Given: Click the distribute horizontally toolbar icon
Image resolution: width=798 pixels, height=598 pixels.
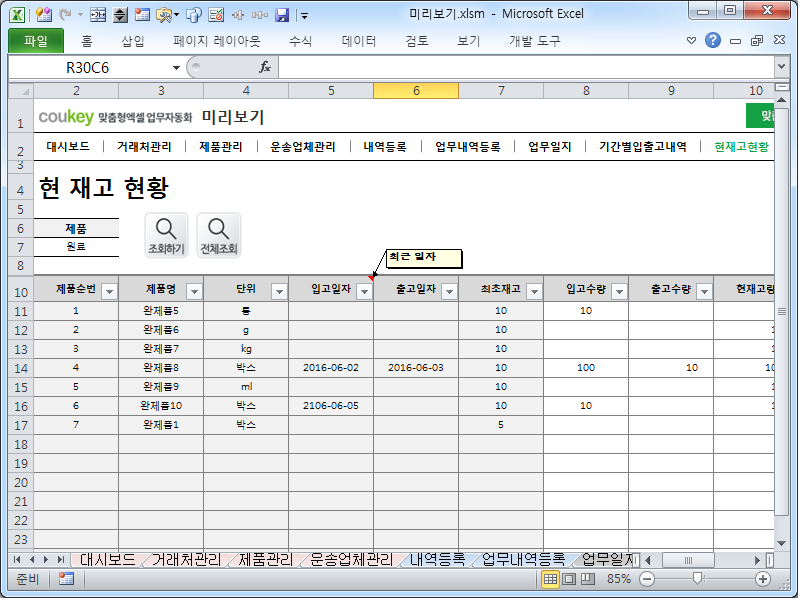Looking at the screenshot, I should 260,15.
